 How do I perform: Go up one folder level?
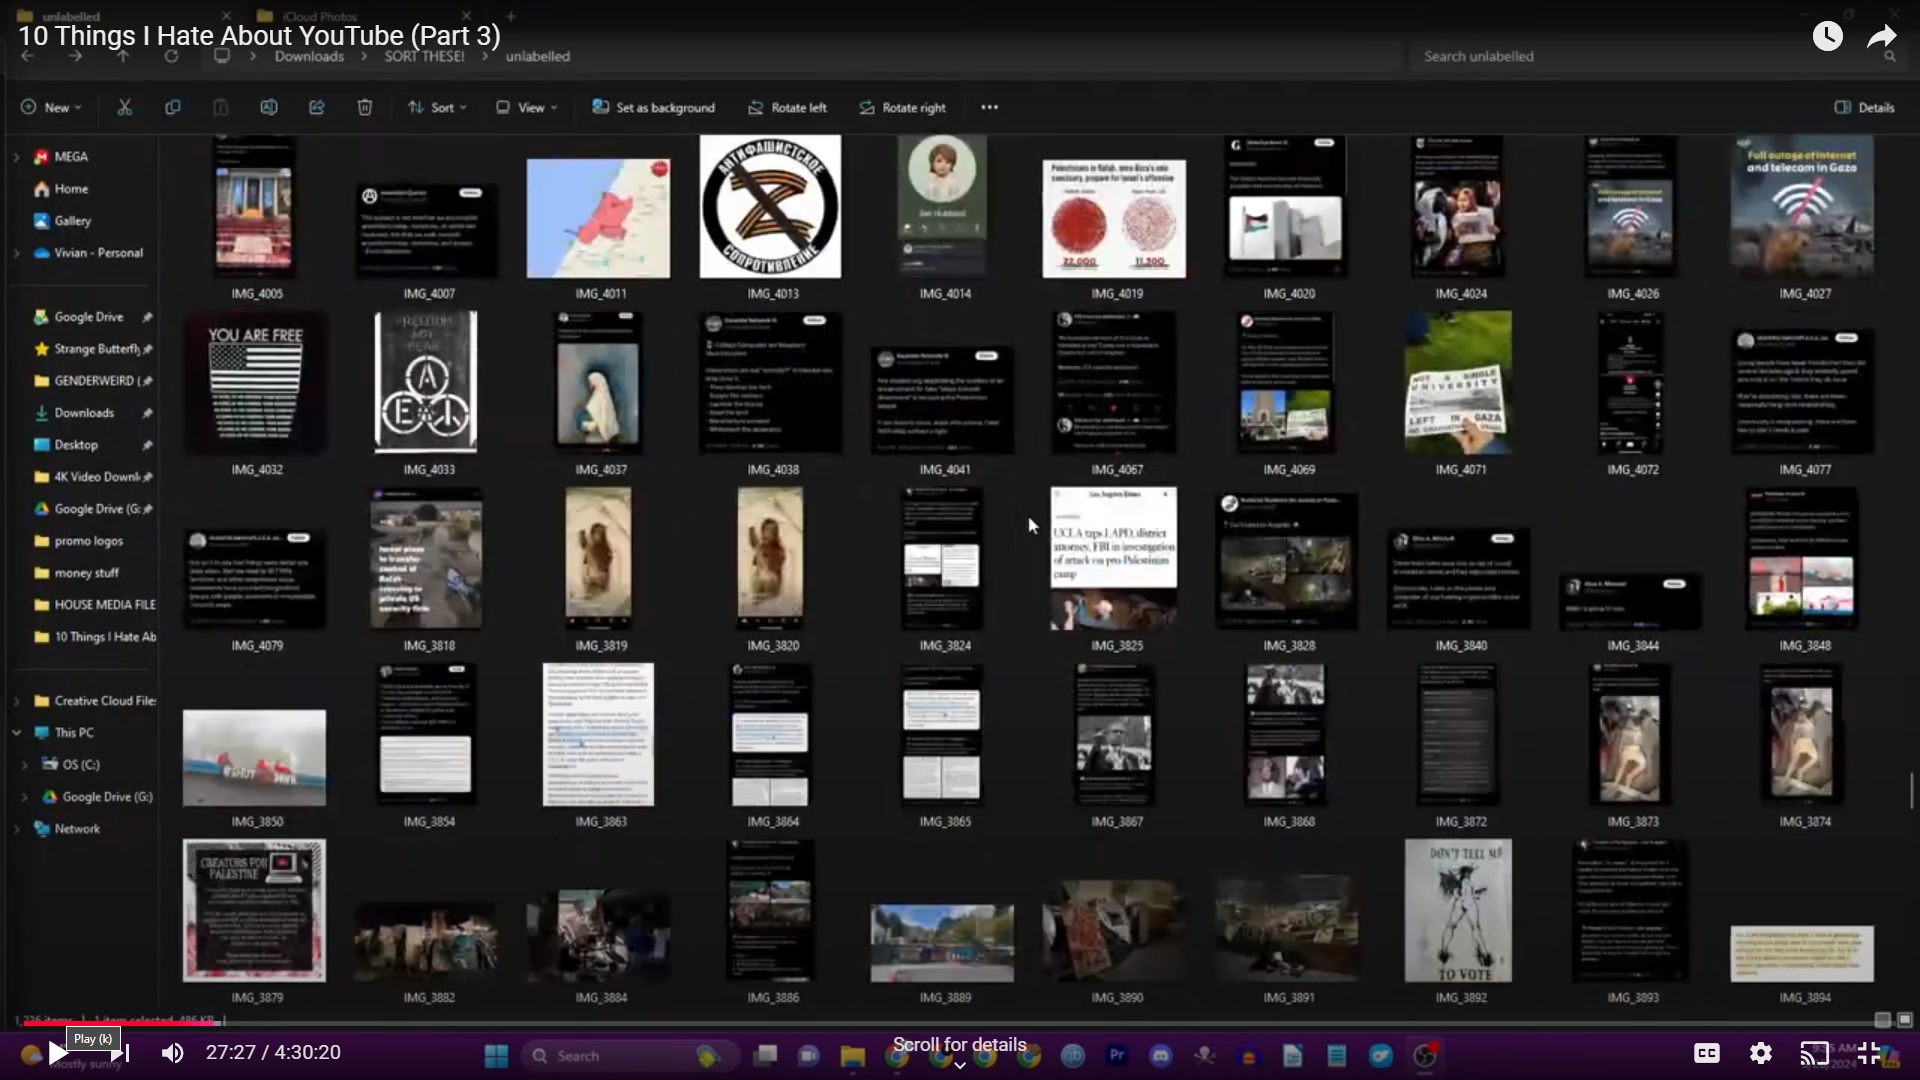click(x=124, y=56)
